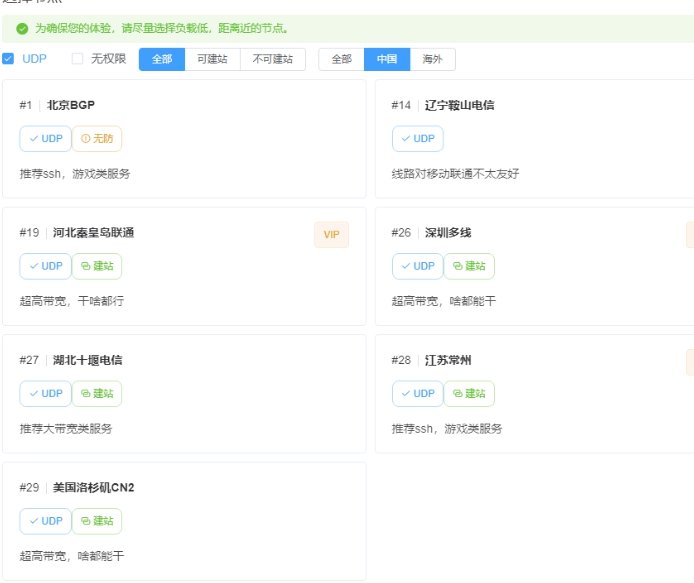Select the 海外 region filter
The image size is (694, 583).
coord(433,59)
